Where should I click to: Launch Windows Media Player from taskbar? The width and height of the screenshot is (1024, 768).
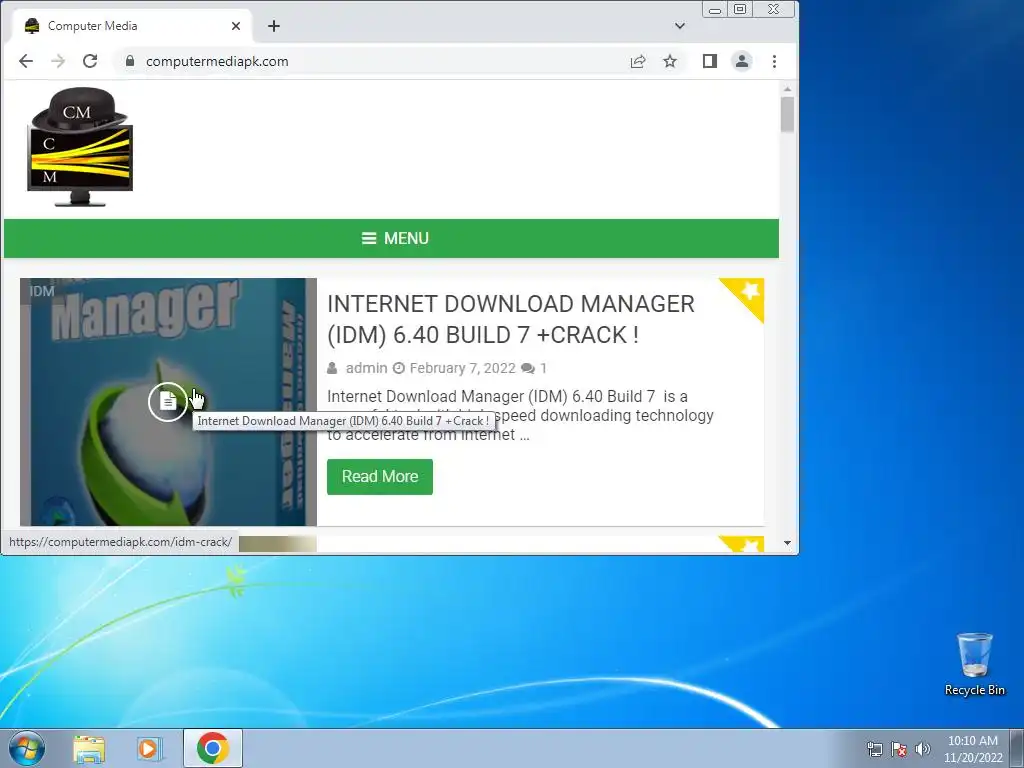click(x=150, y=748)
